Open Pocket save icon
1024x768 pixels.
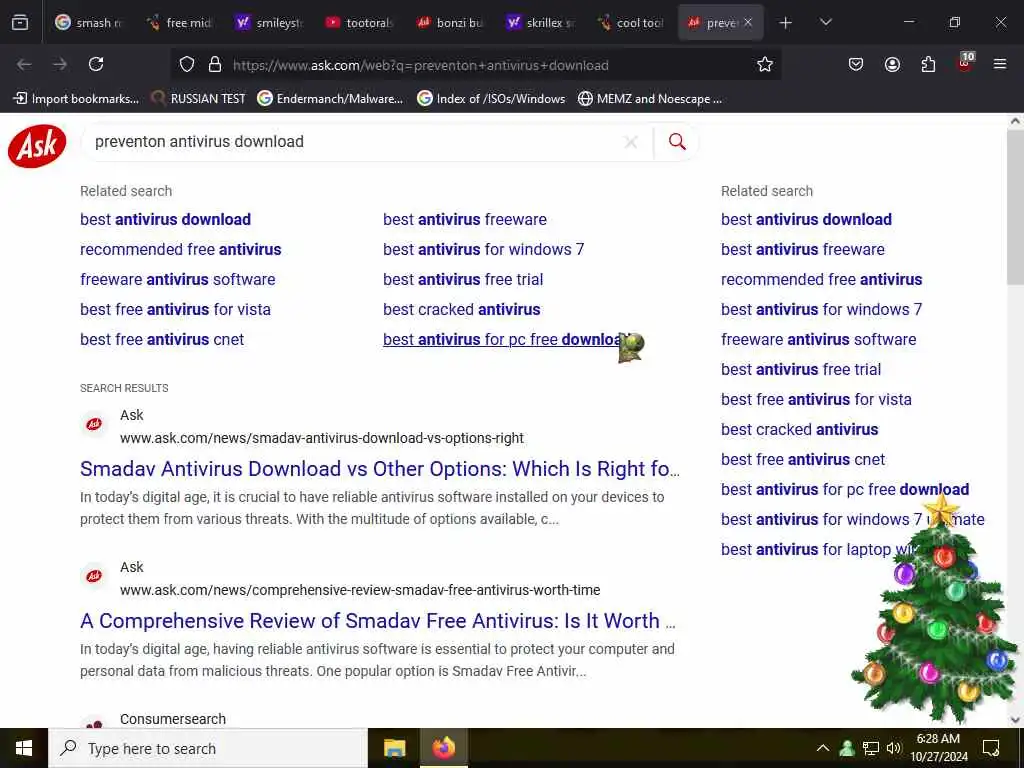pyautogui.click(x=856, y=64)
